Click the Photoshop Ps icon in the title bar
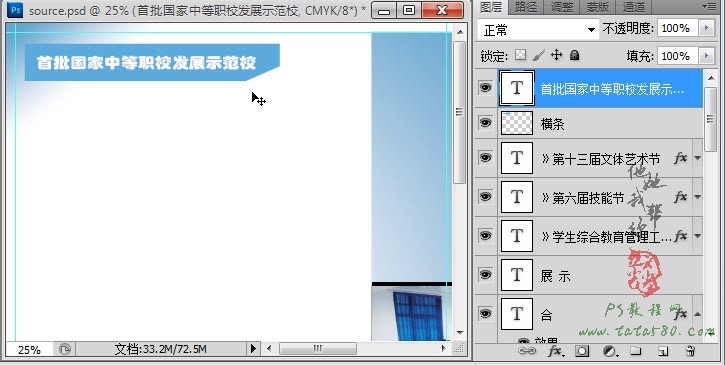Screen dimensions: 725x365 click(x=14, y=9)
